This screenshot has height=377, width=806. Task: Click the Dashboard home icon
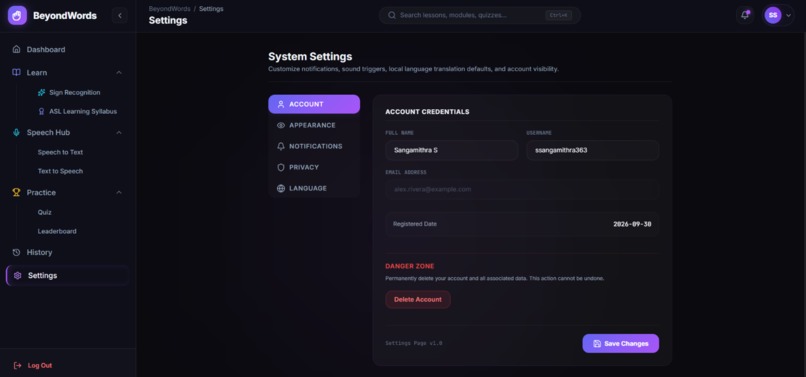[16, 49]
